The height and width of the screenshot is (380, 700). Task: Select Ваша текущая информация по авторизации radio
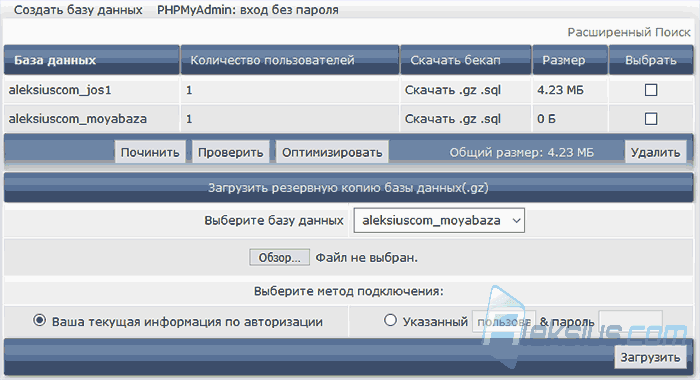39,320
